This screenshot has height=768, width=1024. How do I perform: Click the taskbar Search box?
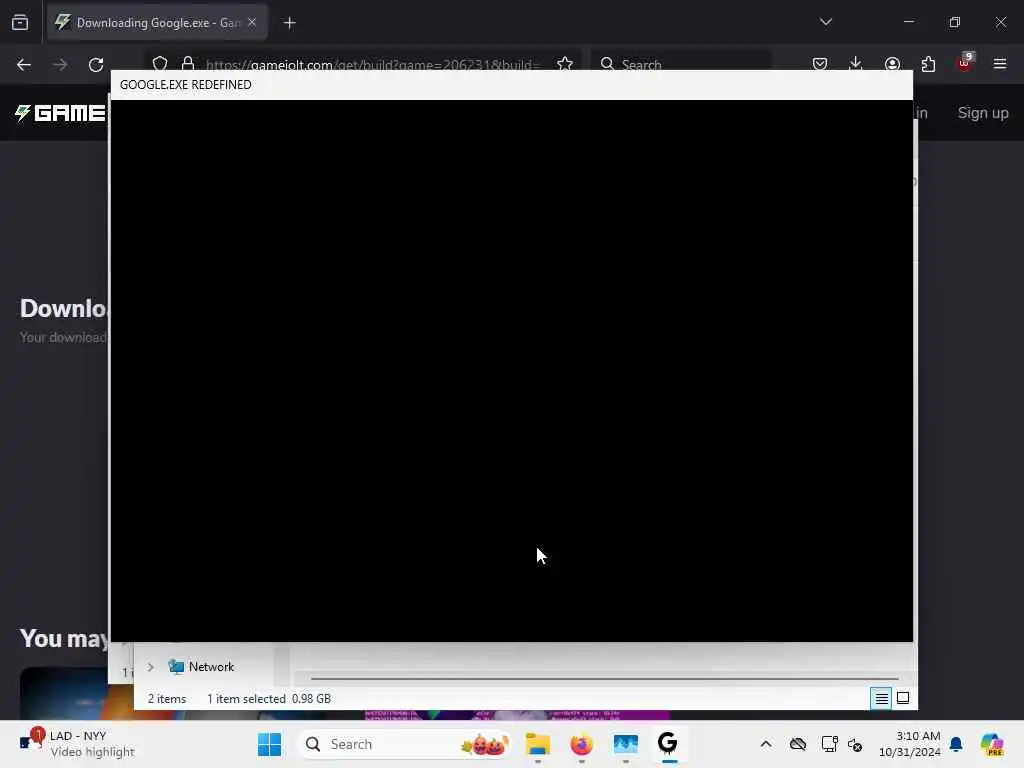point(403,744)
